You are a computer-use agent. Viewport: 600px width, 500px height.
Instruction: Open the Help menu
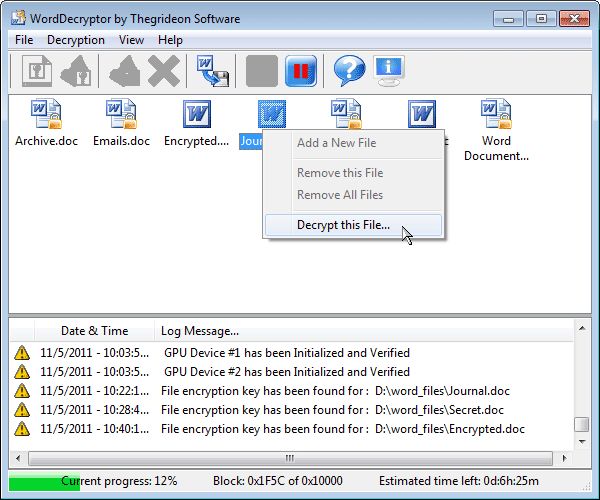click(170, 40)
